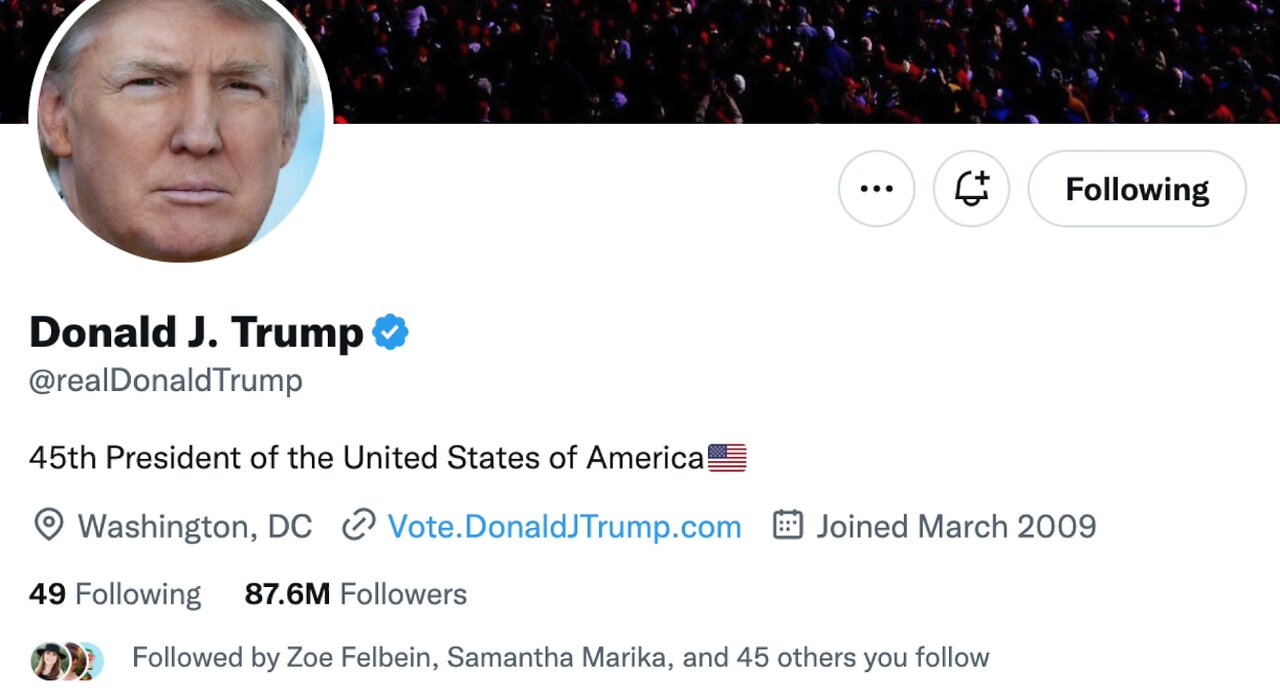
Task: Click the Washington, DC location text
Action: point(195,526)
